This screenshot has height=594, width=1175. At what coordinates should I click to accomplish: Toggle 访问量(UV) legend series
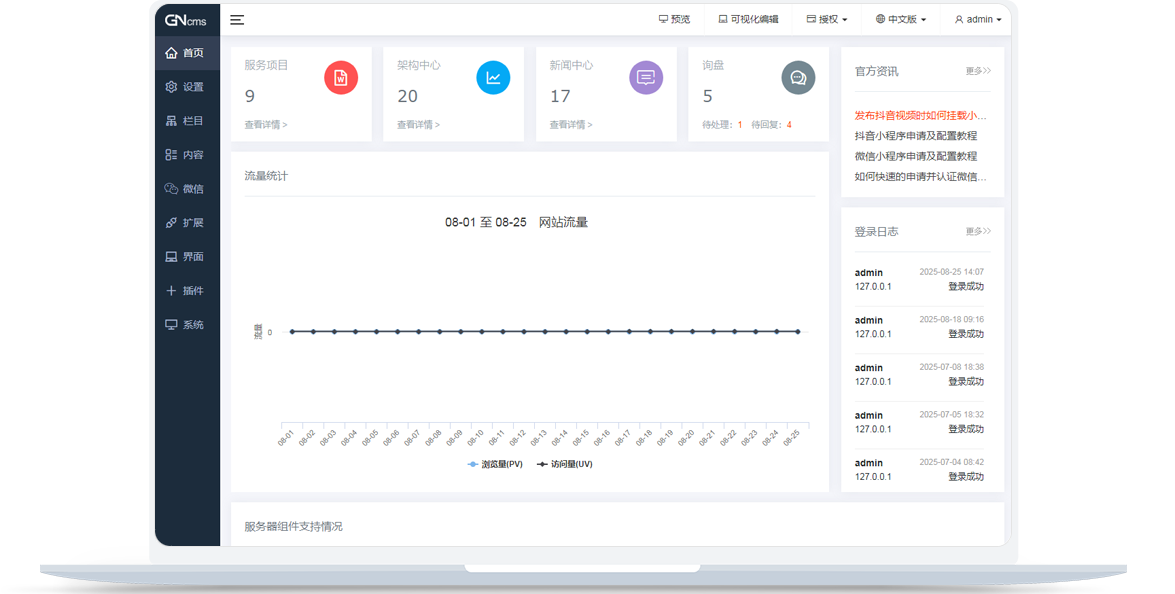[x=565, y=464]
